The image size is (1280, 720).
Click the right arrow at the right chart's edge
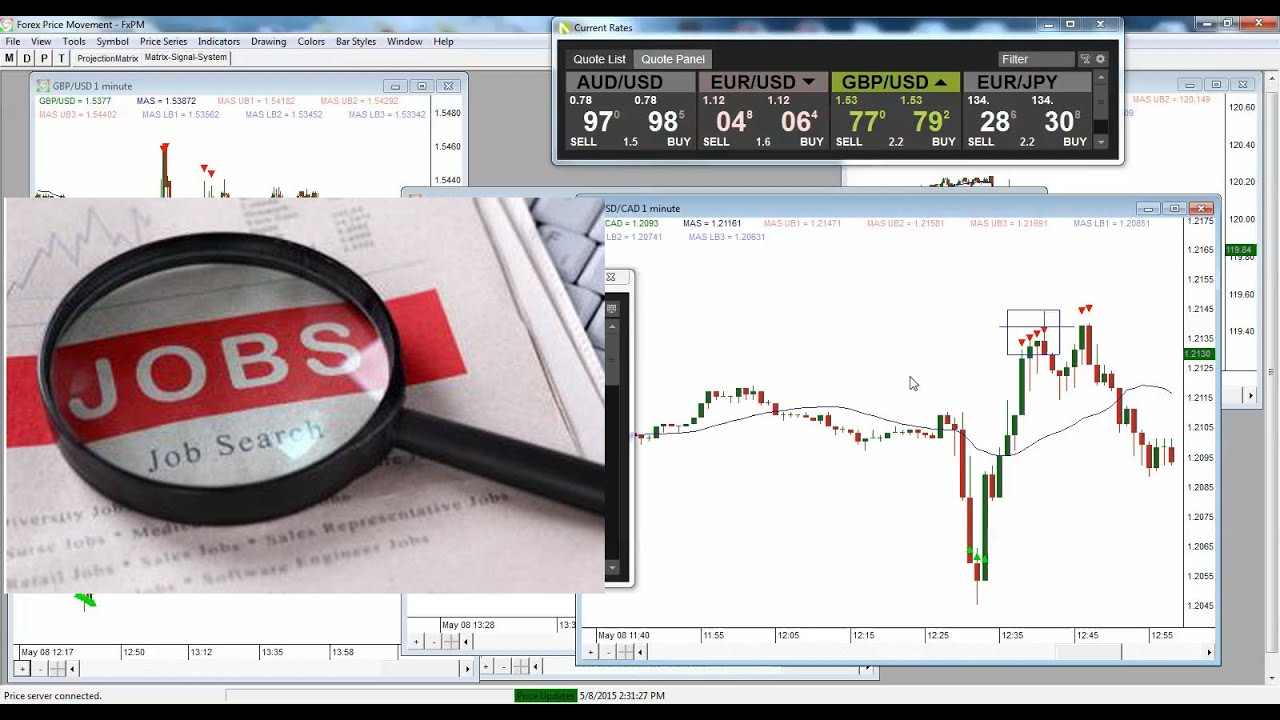tap(1249, 396)
